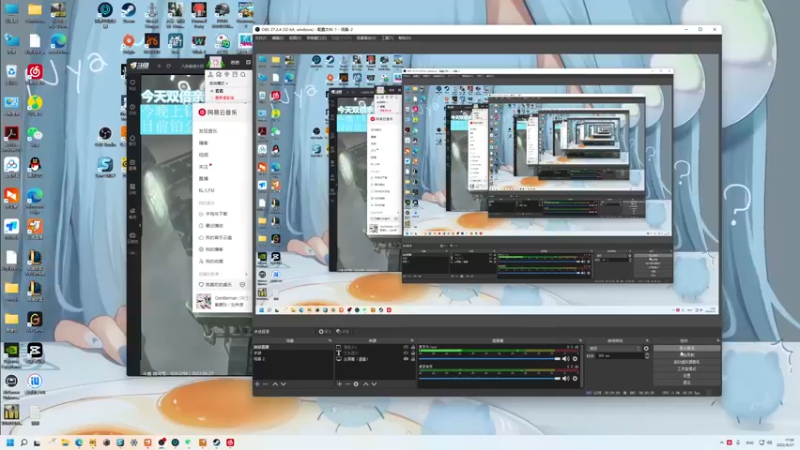Click search icon in QQ panel toolbar
The width and height of the screenshot is (800, 450).
(243, 74)
